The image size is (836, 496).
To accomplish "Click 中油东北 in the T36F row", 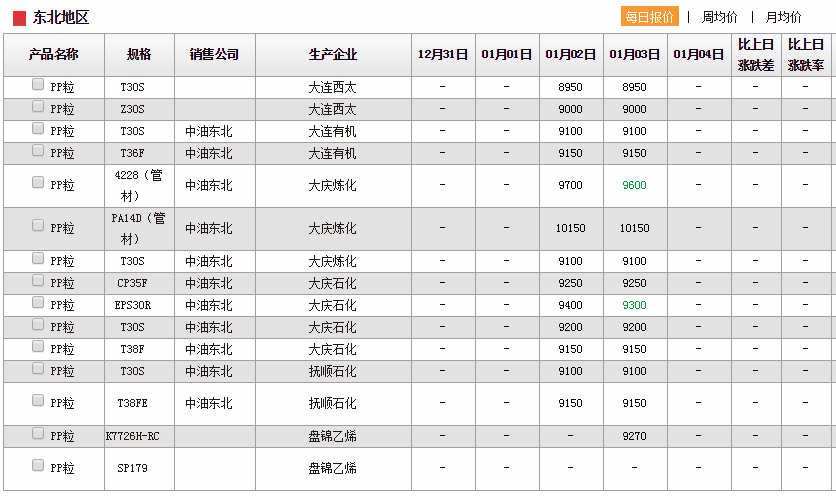I will pos(209,154).
